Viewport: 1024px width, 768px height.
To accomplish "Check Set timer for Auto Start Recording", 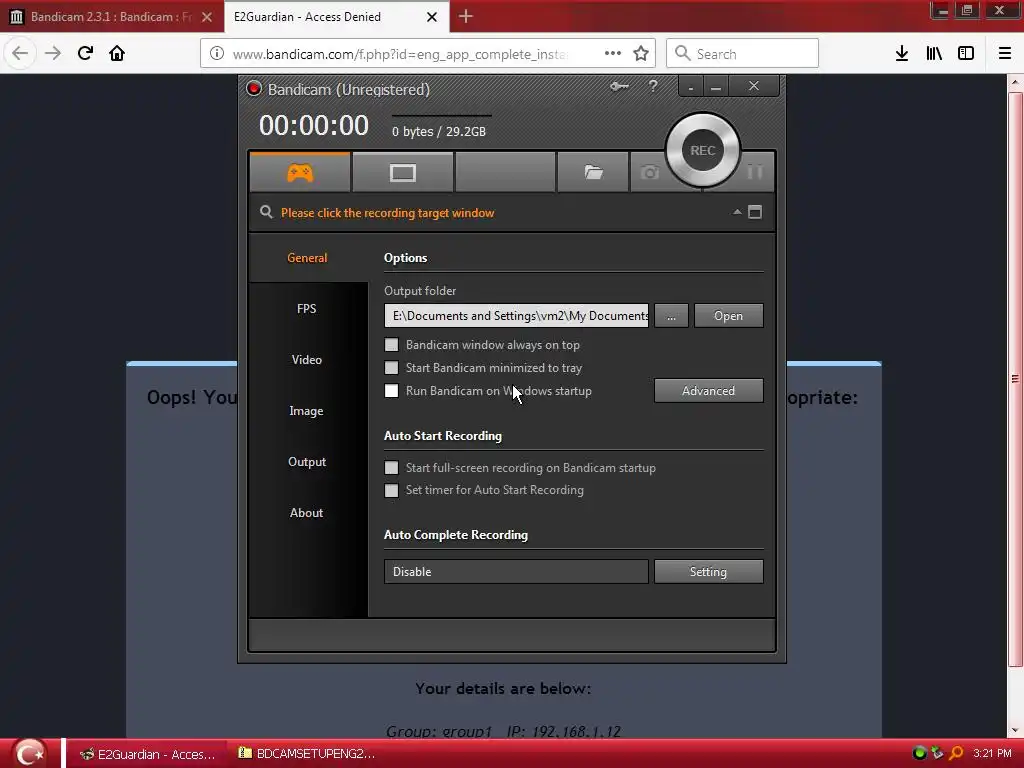I will tap(391, 490).
